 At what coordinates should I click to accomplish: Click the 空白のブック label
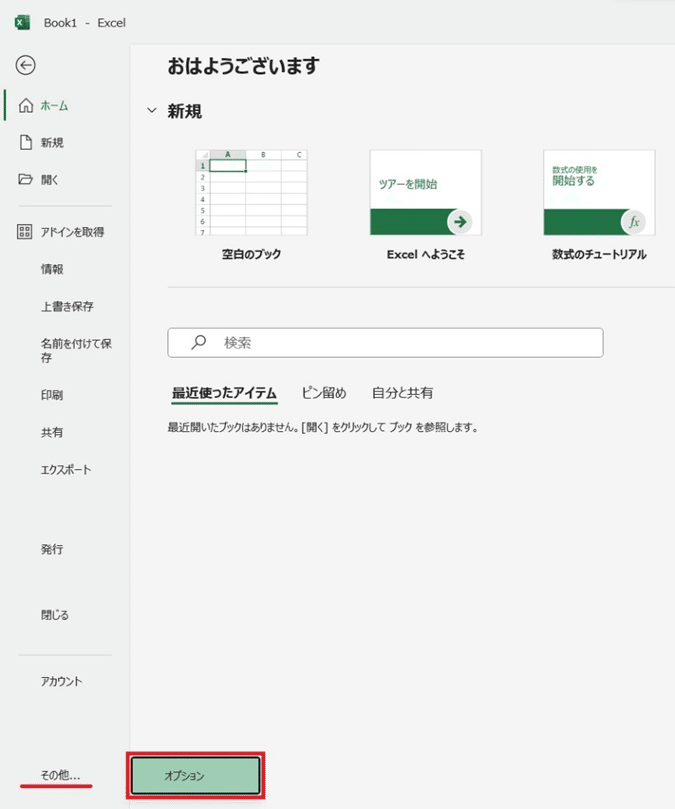coord(251,254)
